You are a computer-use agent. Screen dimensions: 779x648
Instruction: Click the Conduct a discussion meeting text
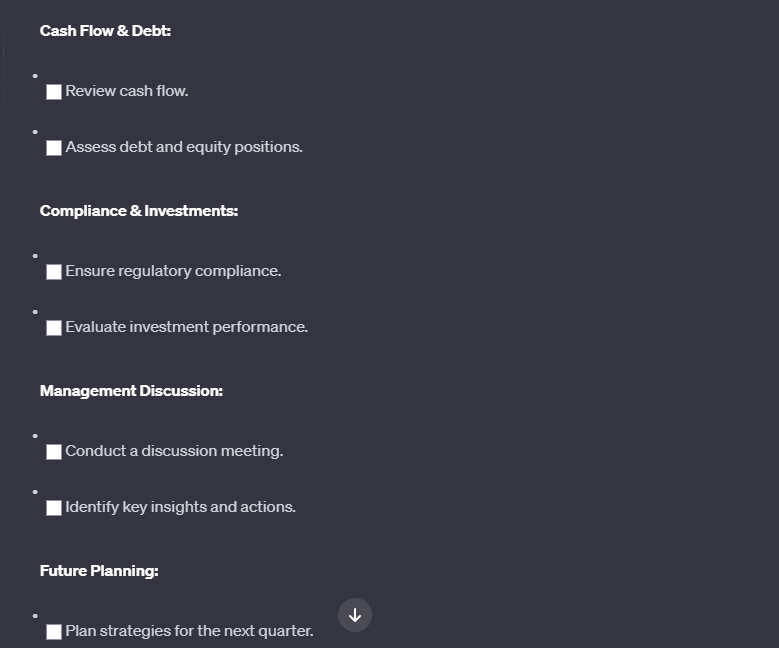pos(174,451)
